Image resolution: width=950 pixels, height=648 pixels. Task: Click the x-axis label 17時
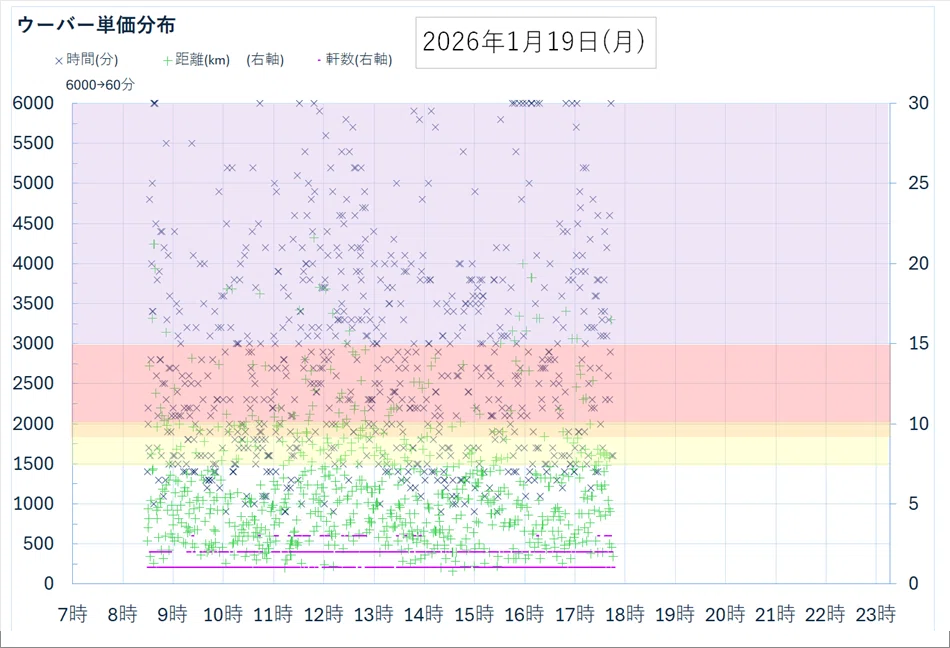click(x=575, y=615)
